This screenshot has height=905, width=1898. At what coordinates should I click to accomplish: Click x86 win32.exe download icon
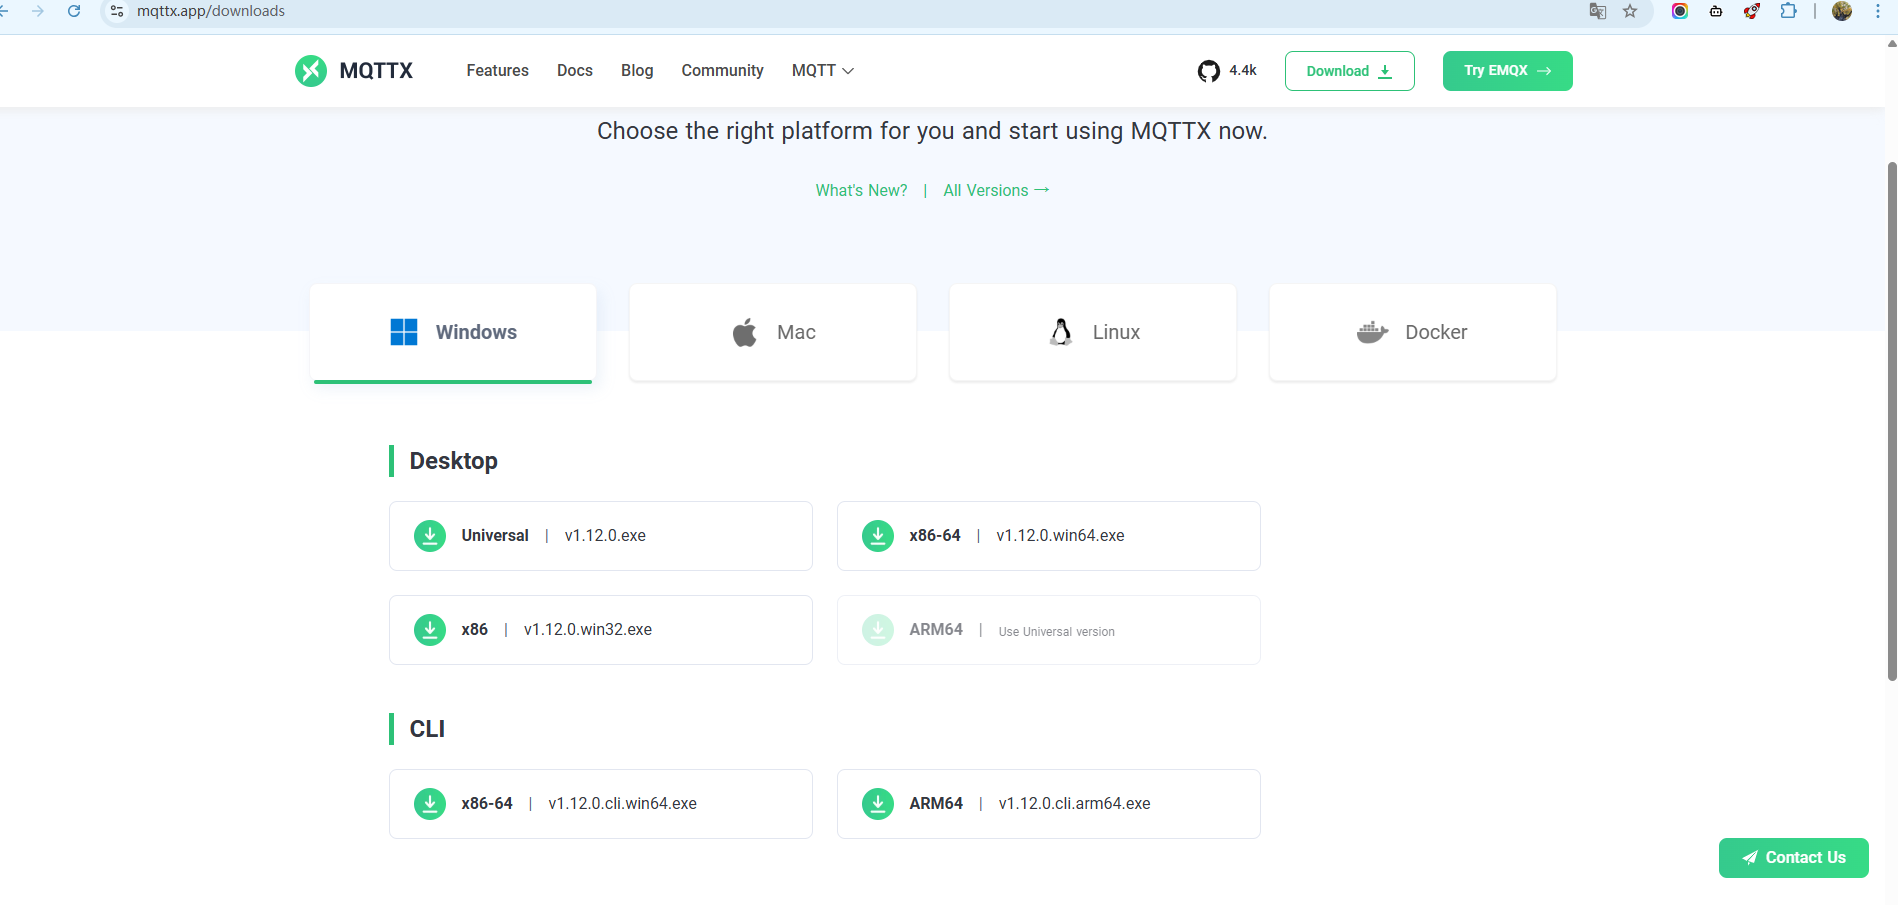coord(430,630)
